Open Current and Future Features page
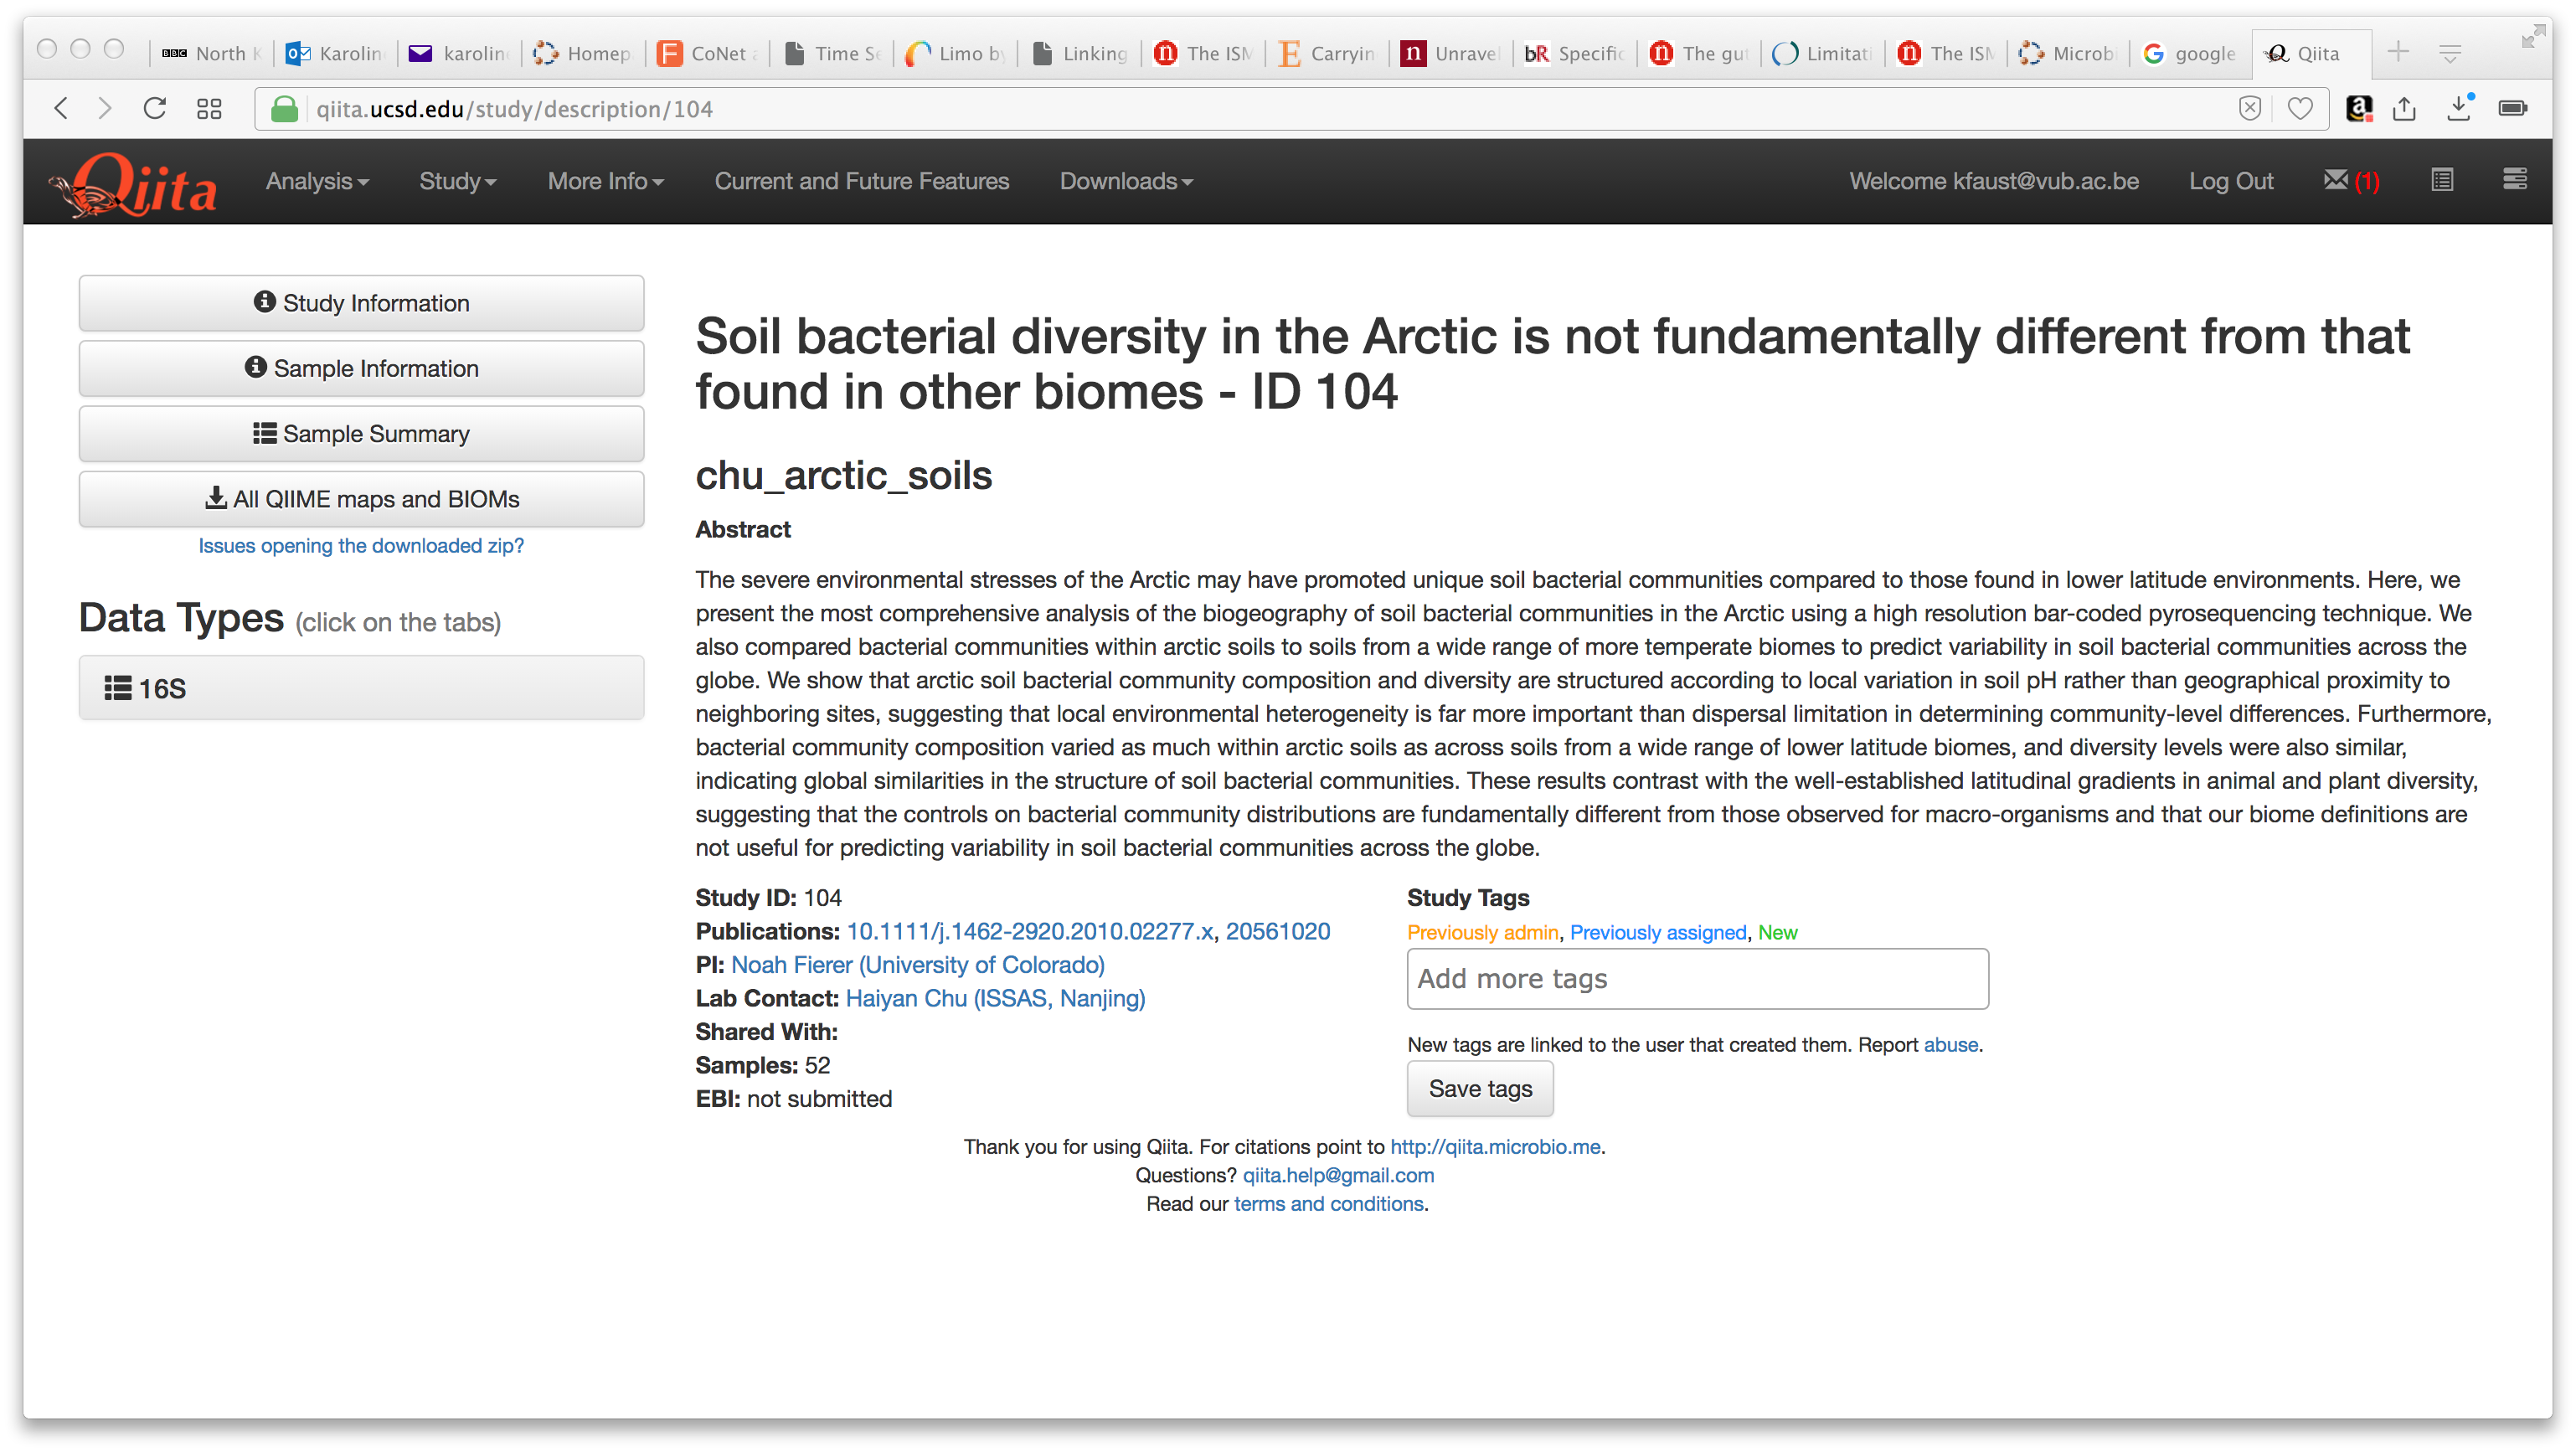This screenshot has height=1452, width=2576. click(x=861, y=181)
